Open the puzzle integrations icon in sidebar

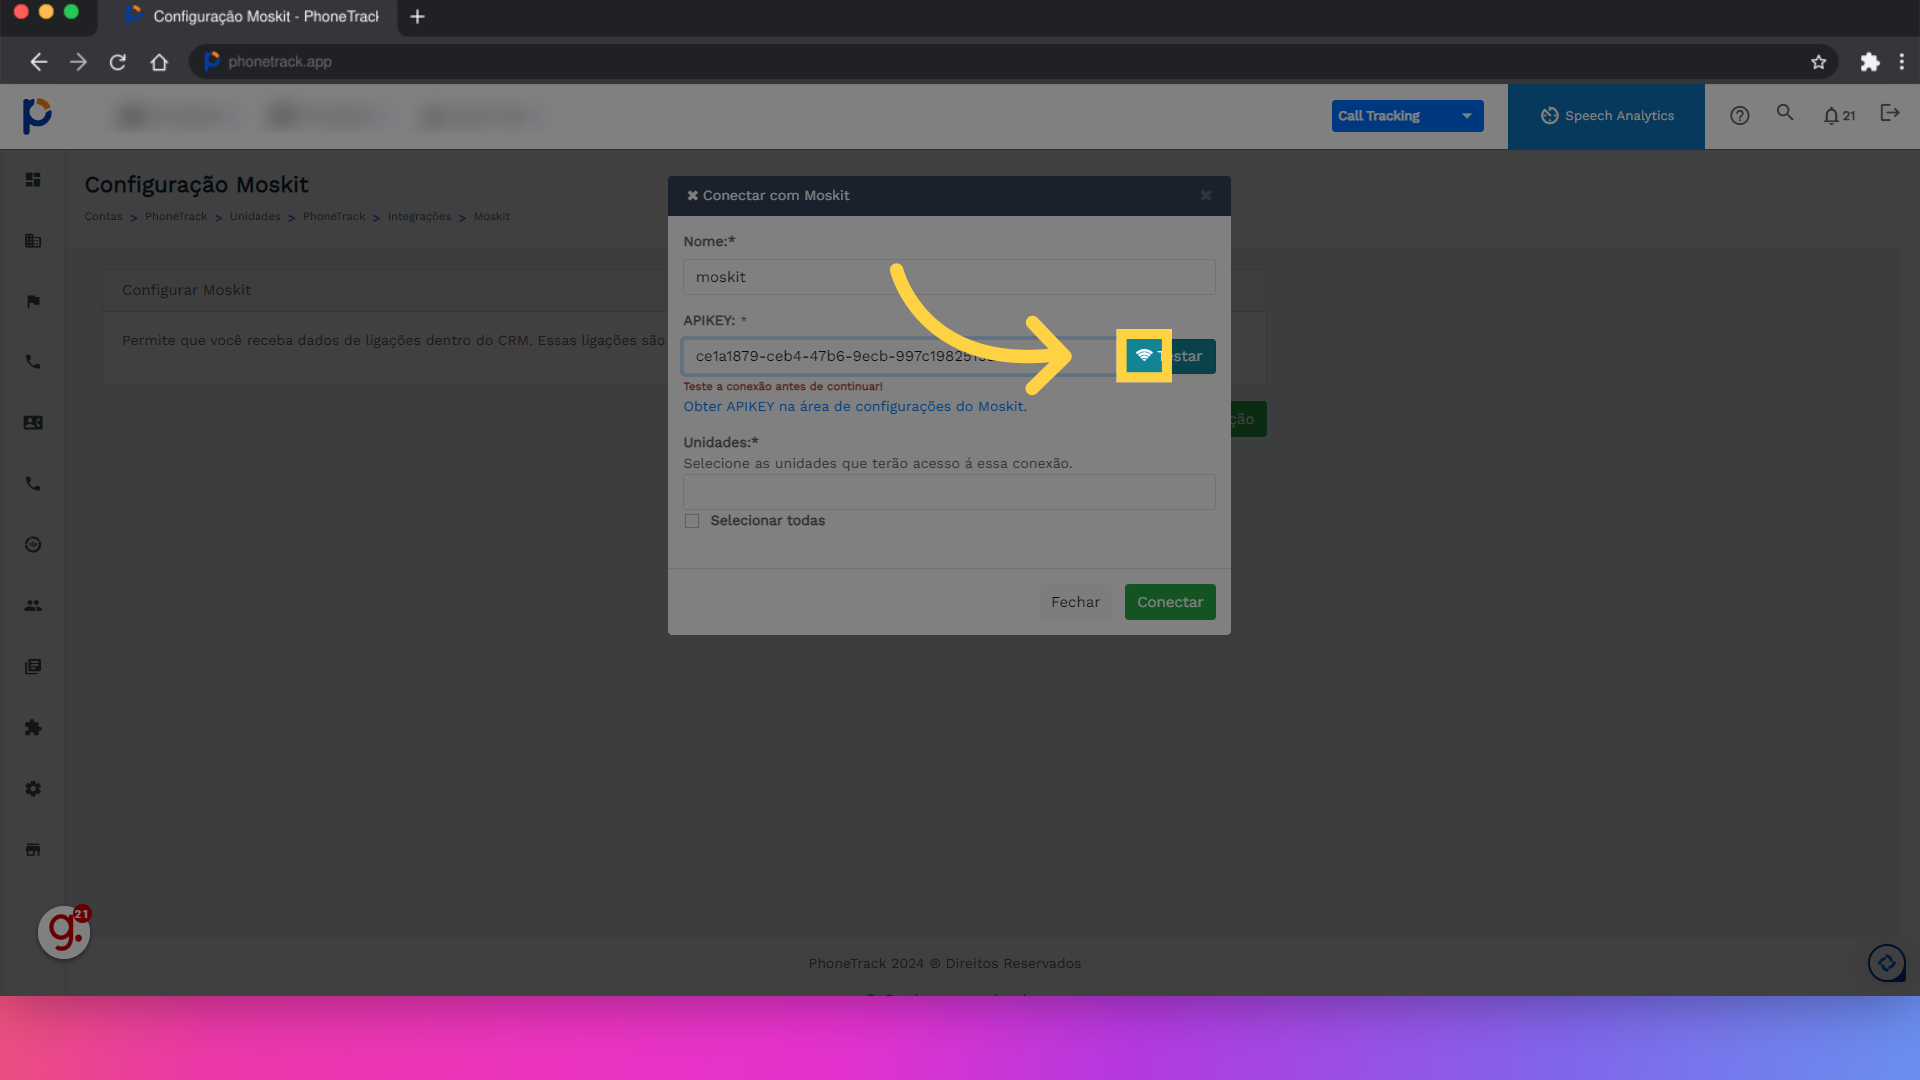(33, 728)
